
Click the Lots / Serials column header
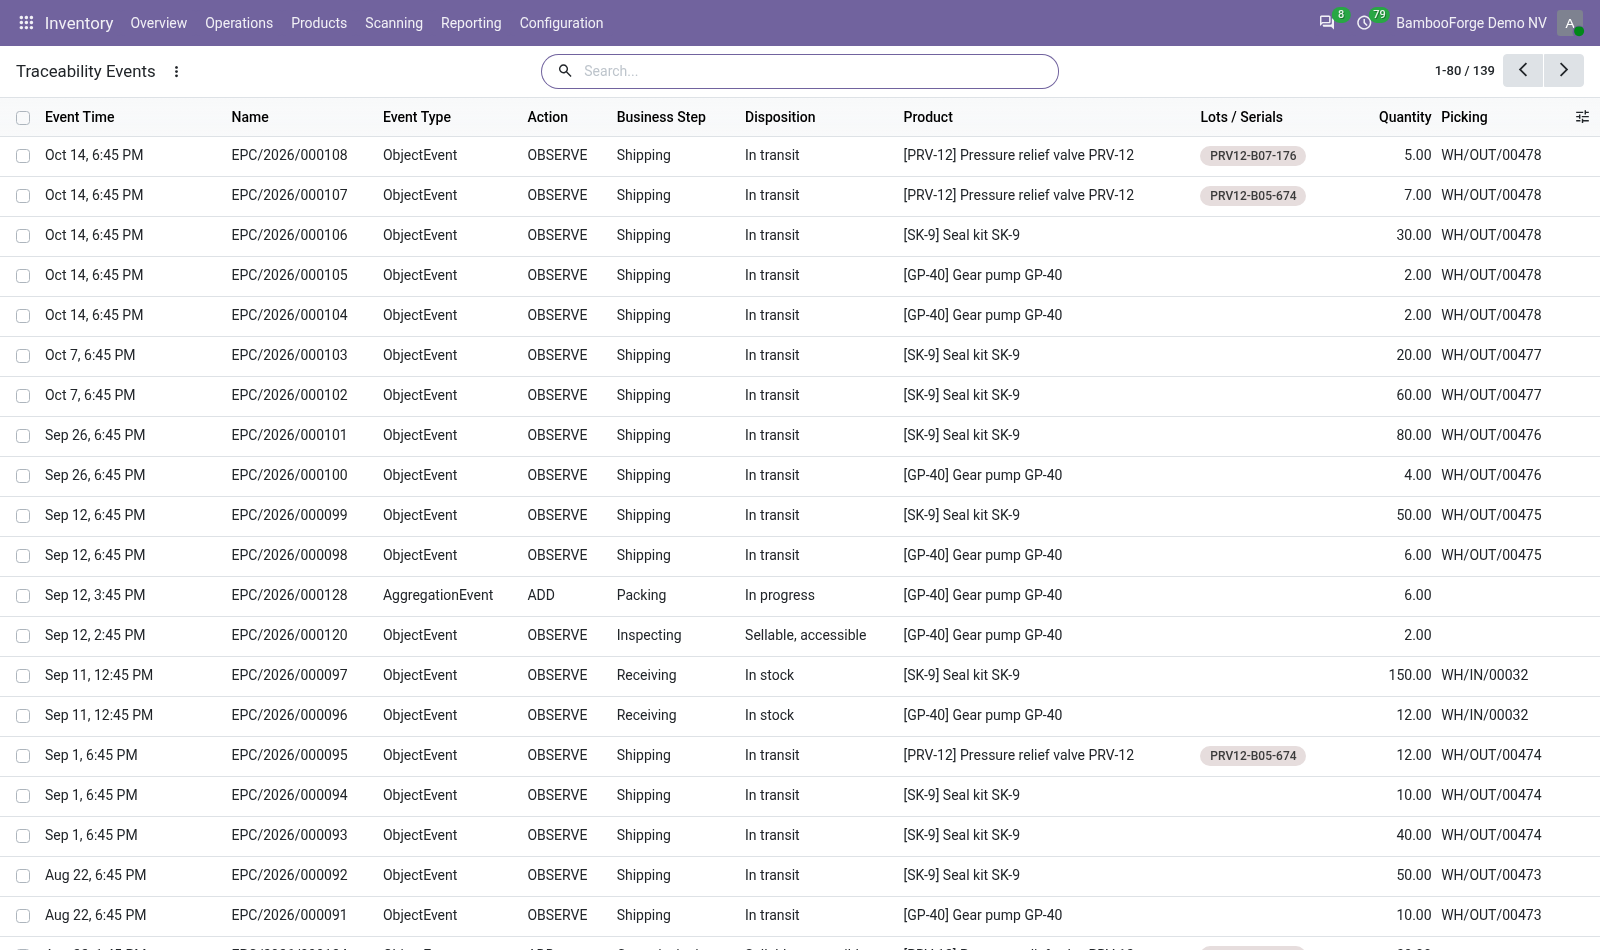pos(1241,117)
